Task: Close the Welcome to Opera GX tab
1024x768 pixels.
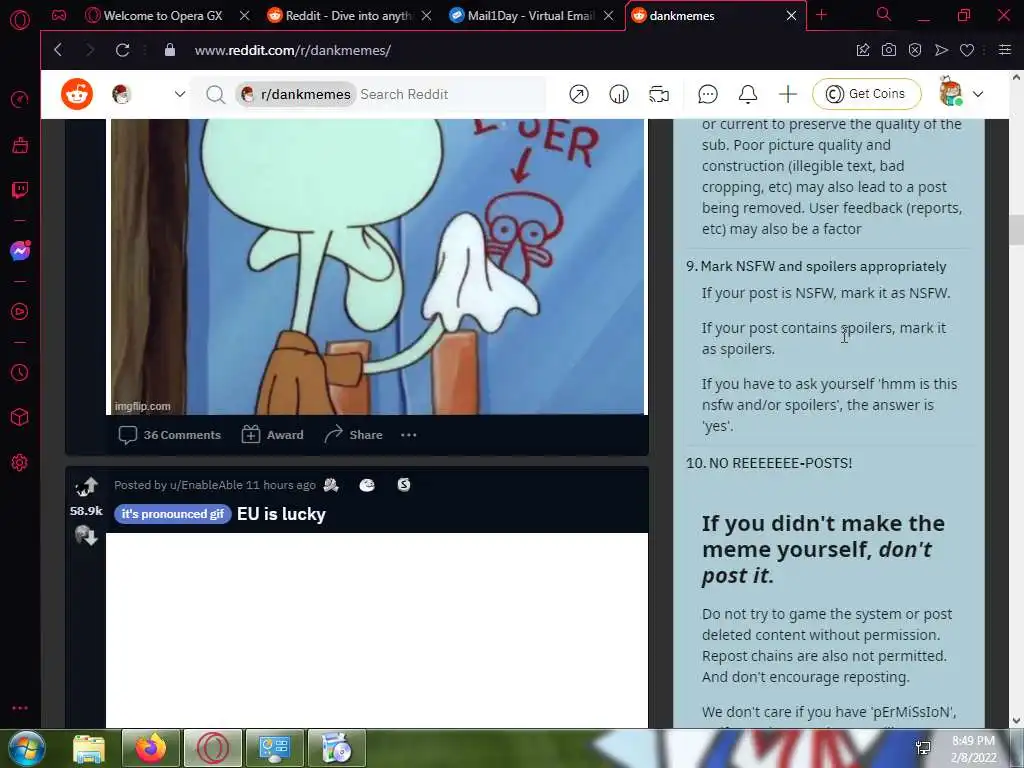Action: point(244,16)
